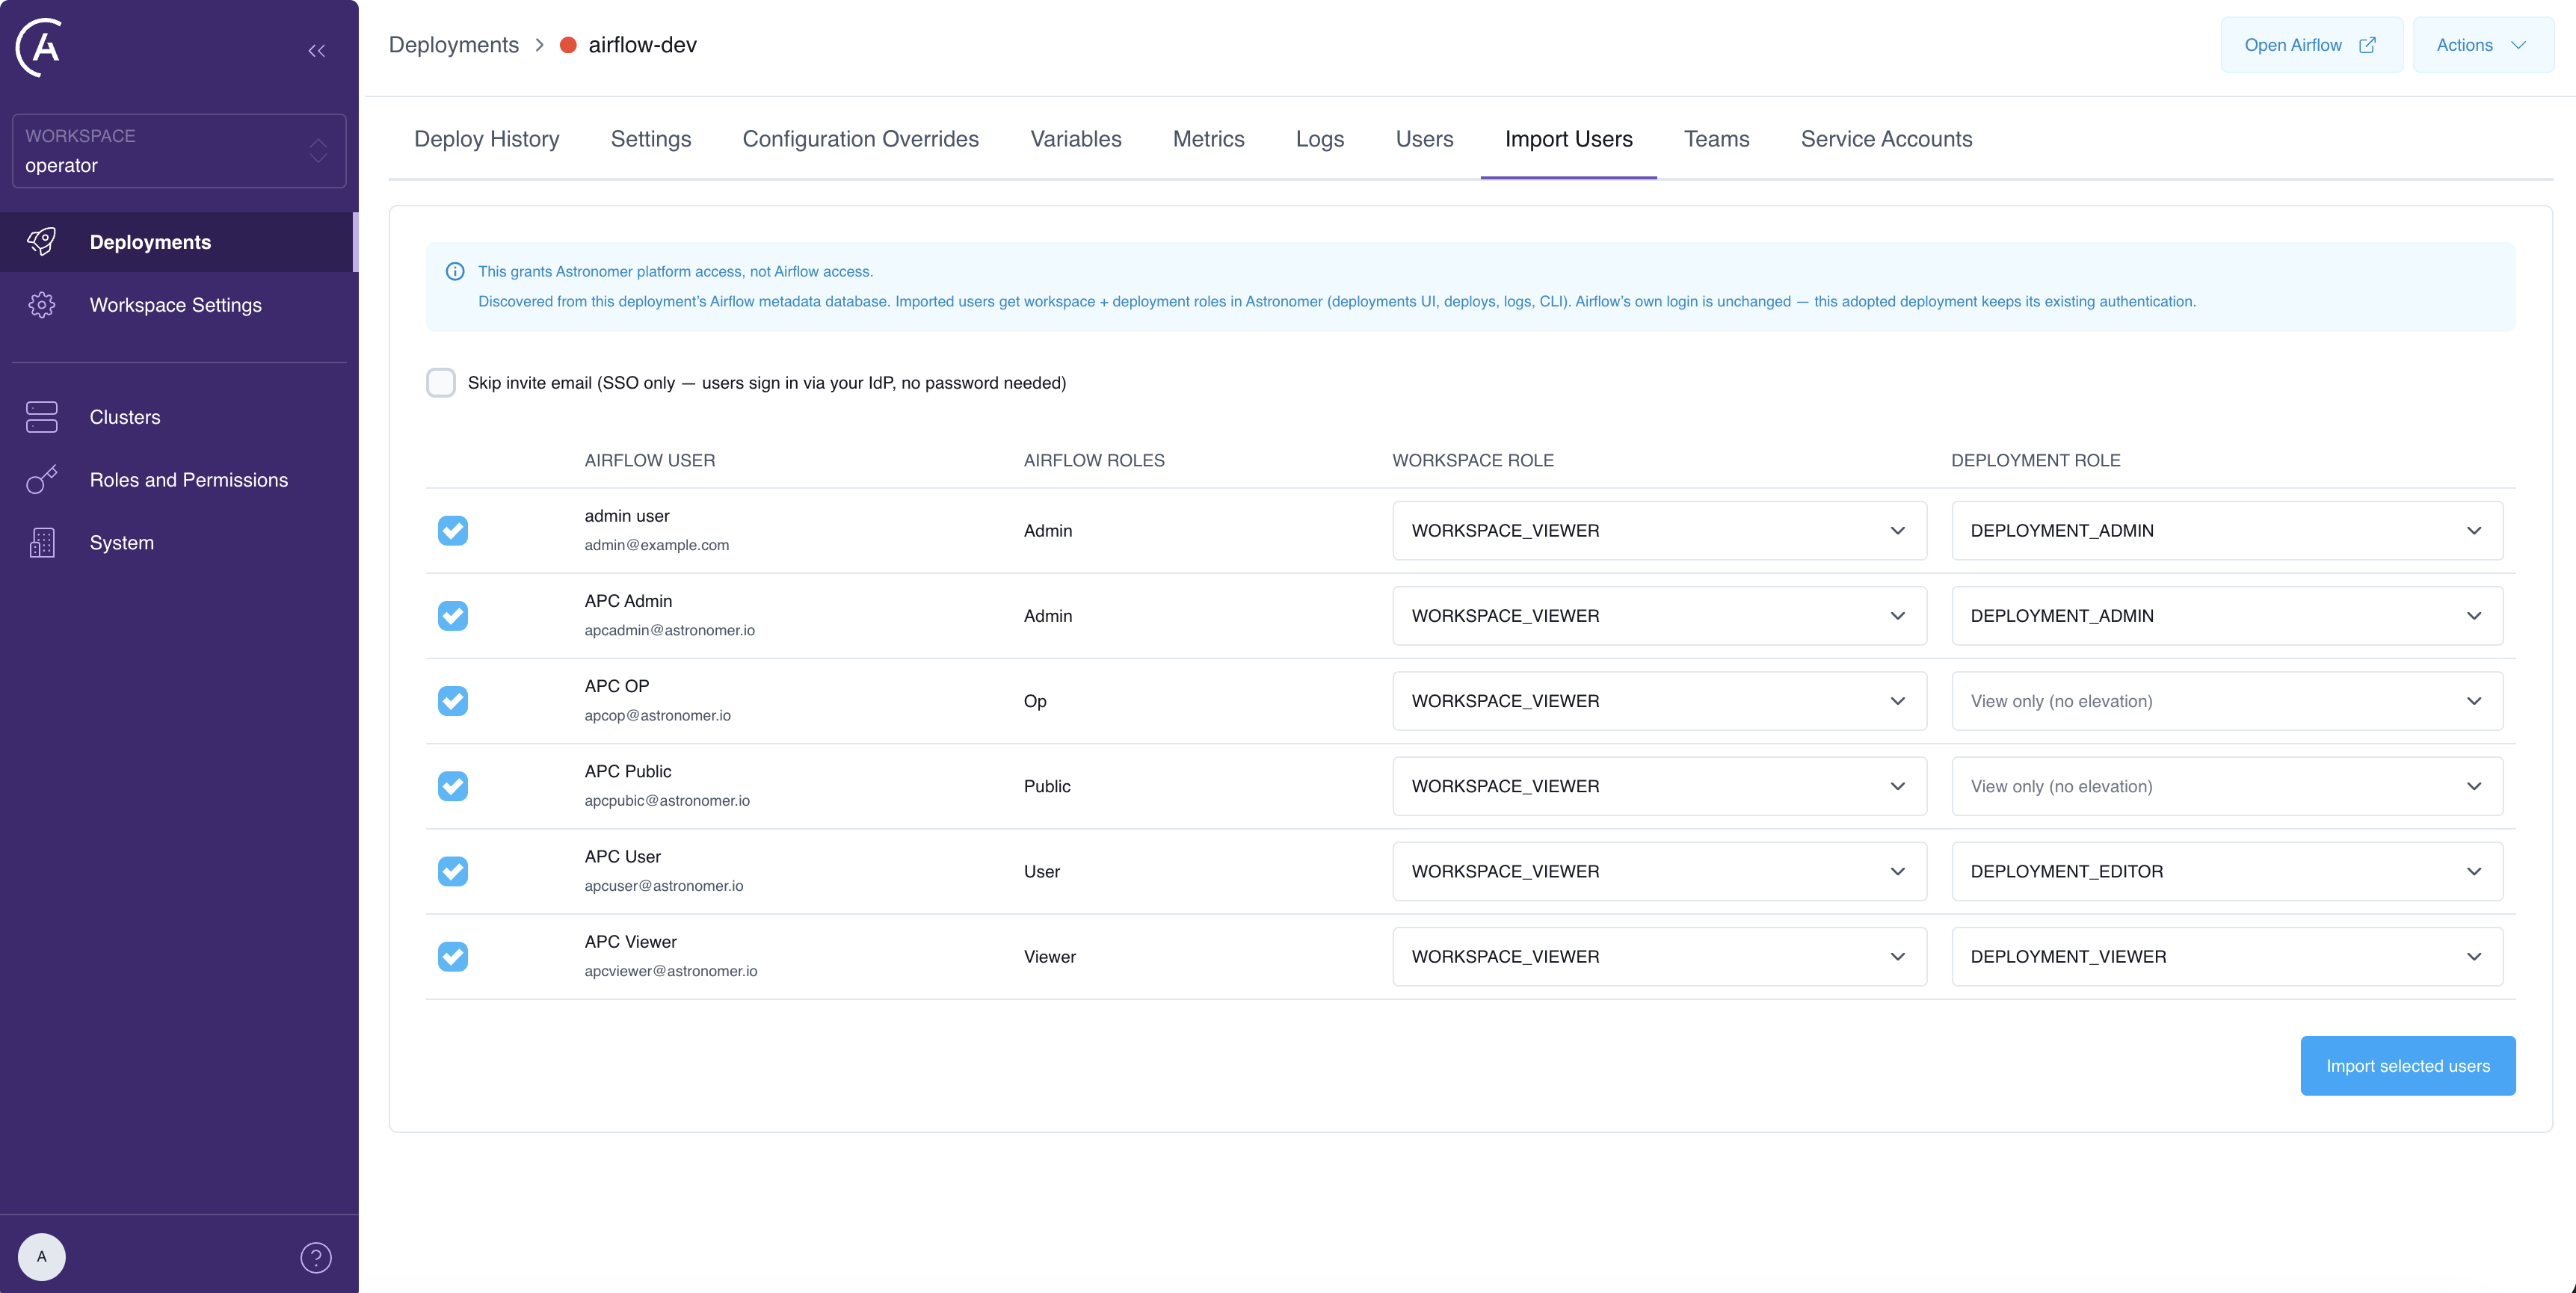This screenshot has height=1293, width=2576.
Task: Switch to Metrics tab
Action: [1208, 139]
